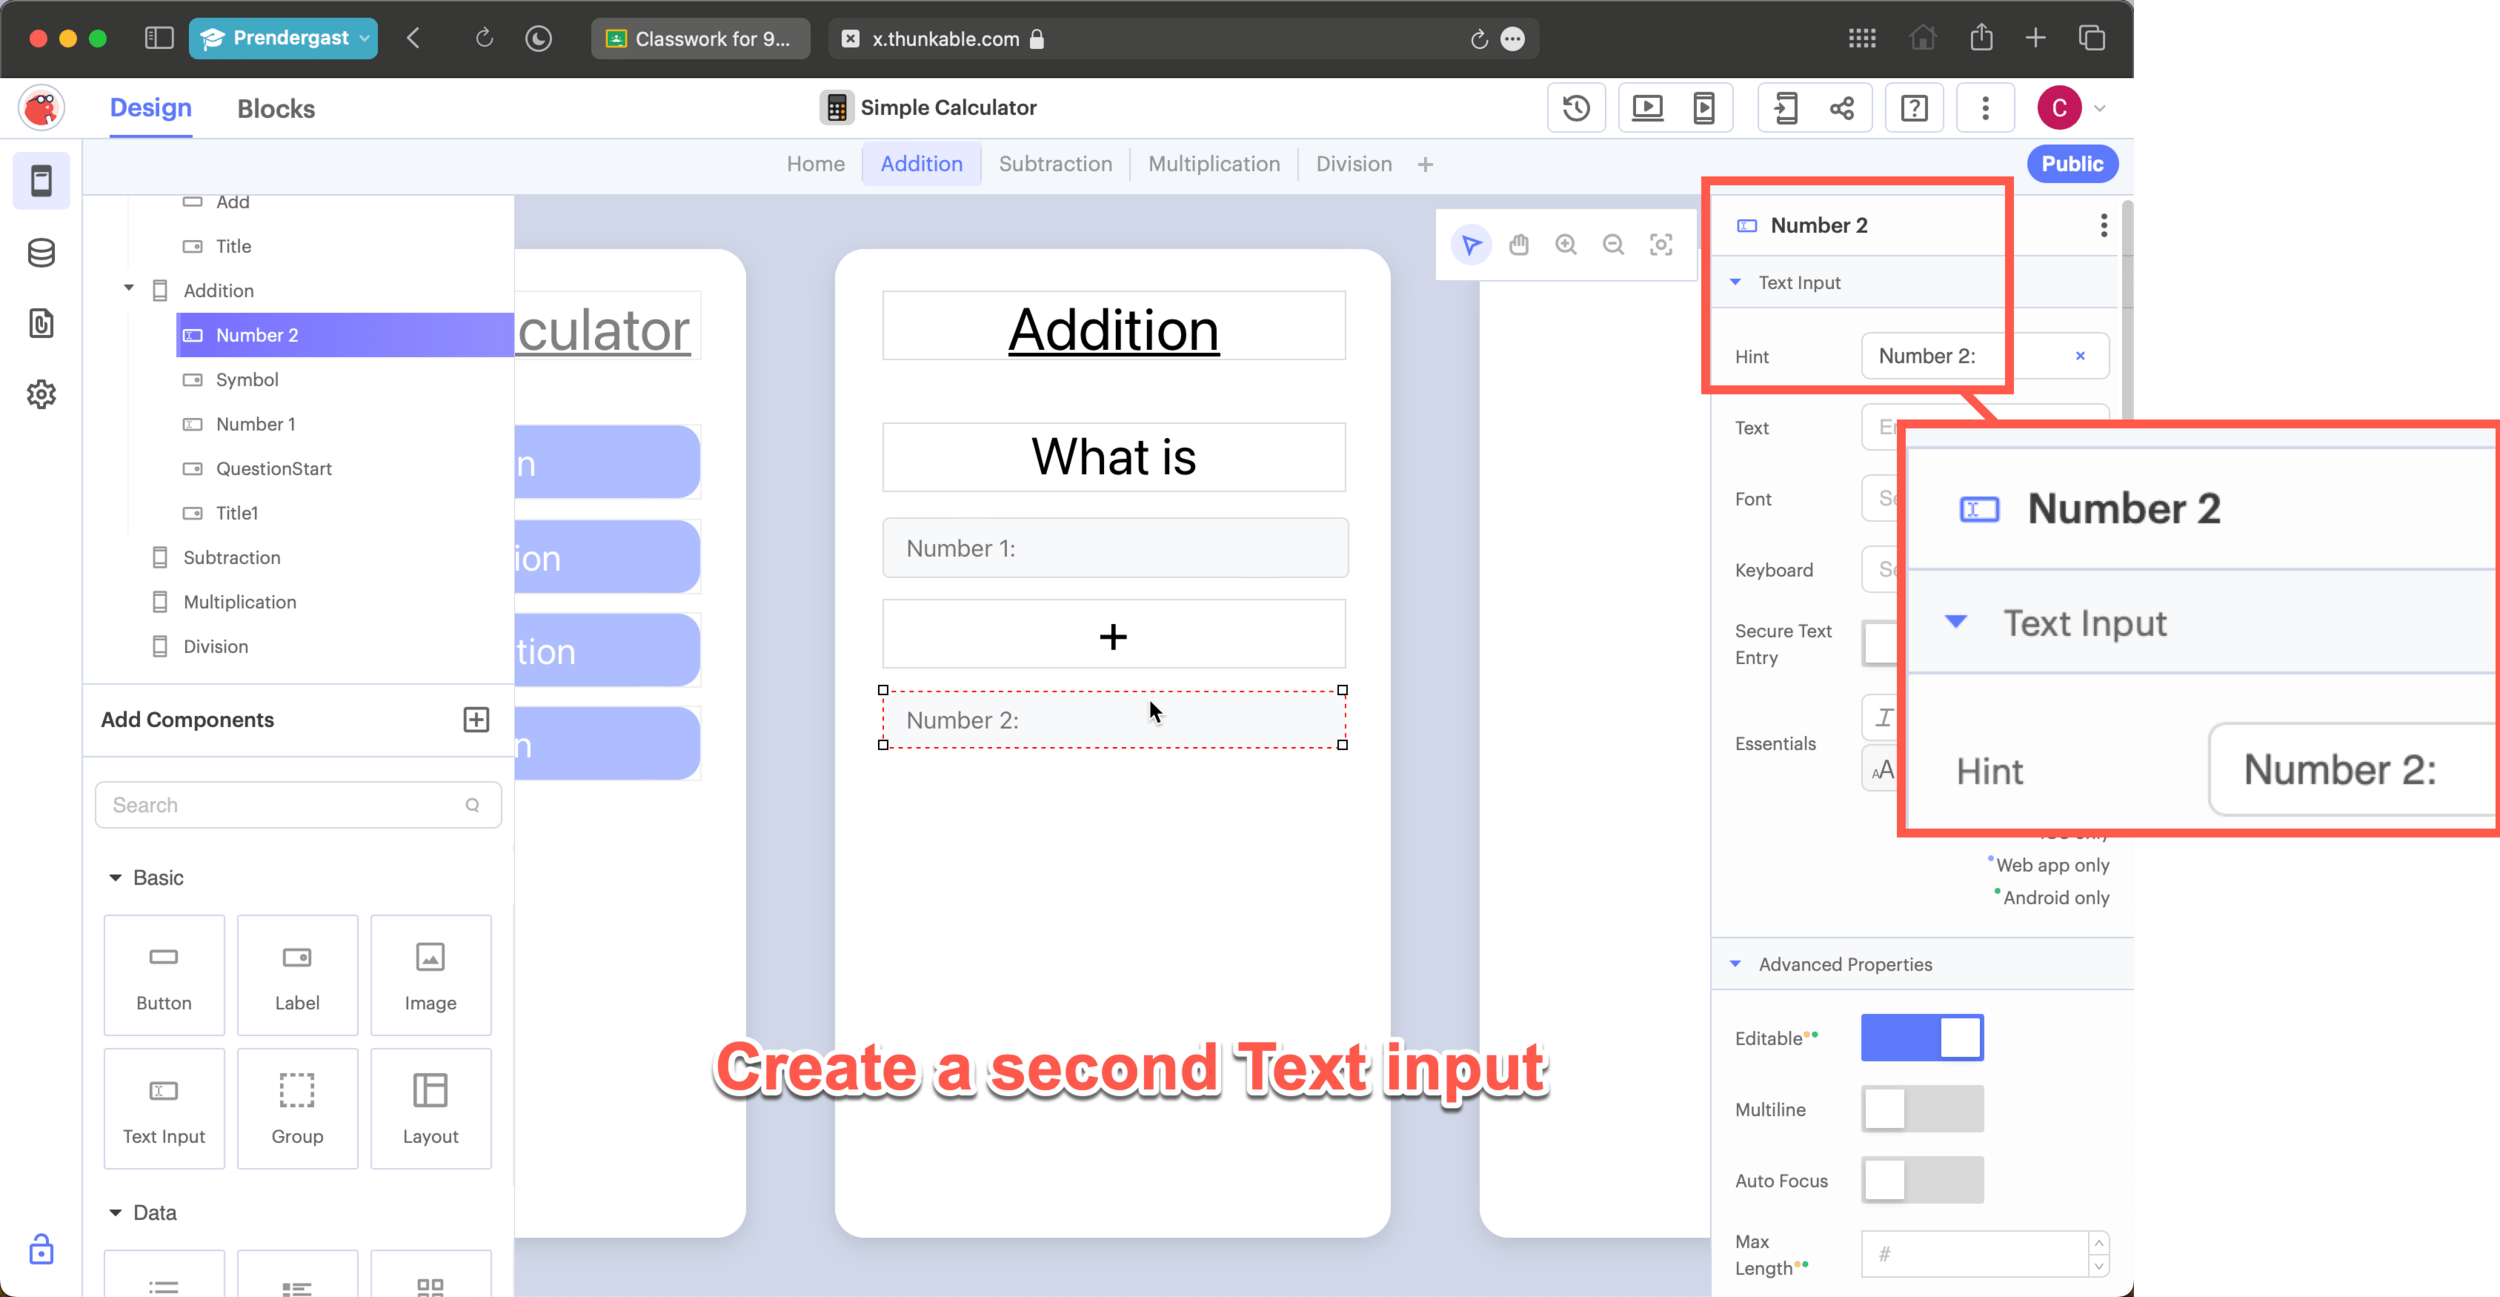The width and height of the screenshot is (2500, 1297).
Task: Collapse the Addition screen tree node
Action: [x=129, y=289]
